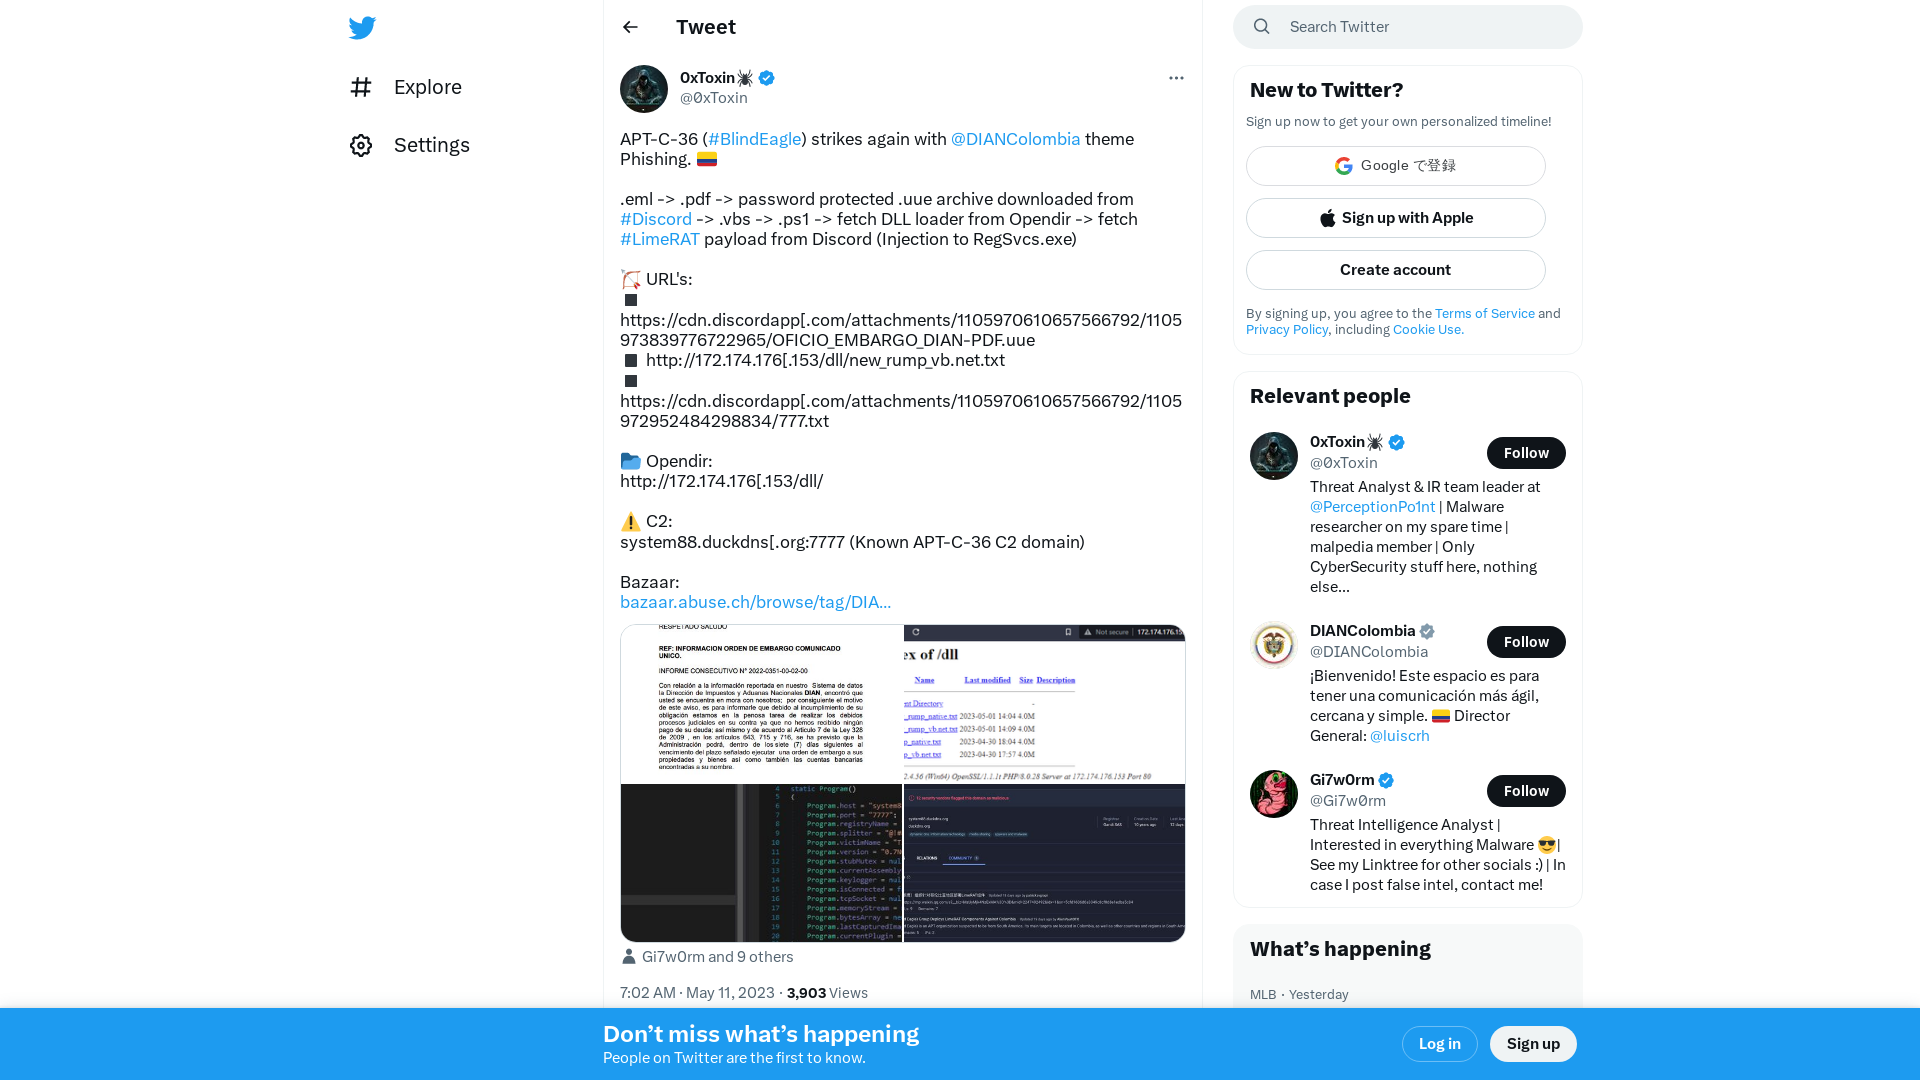This screenshot has height=1080, width=1920.
Task: Click the Log in button
Action: point(1439,1043)
